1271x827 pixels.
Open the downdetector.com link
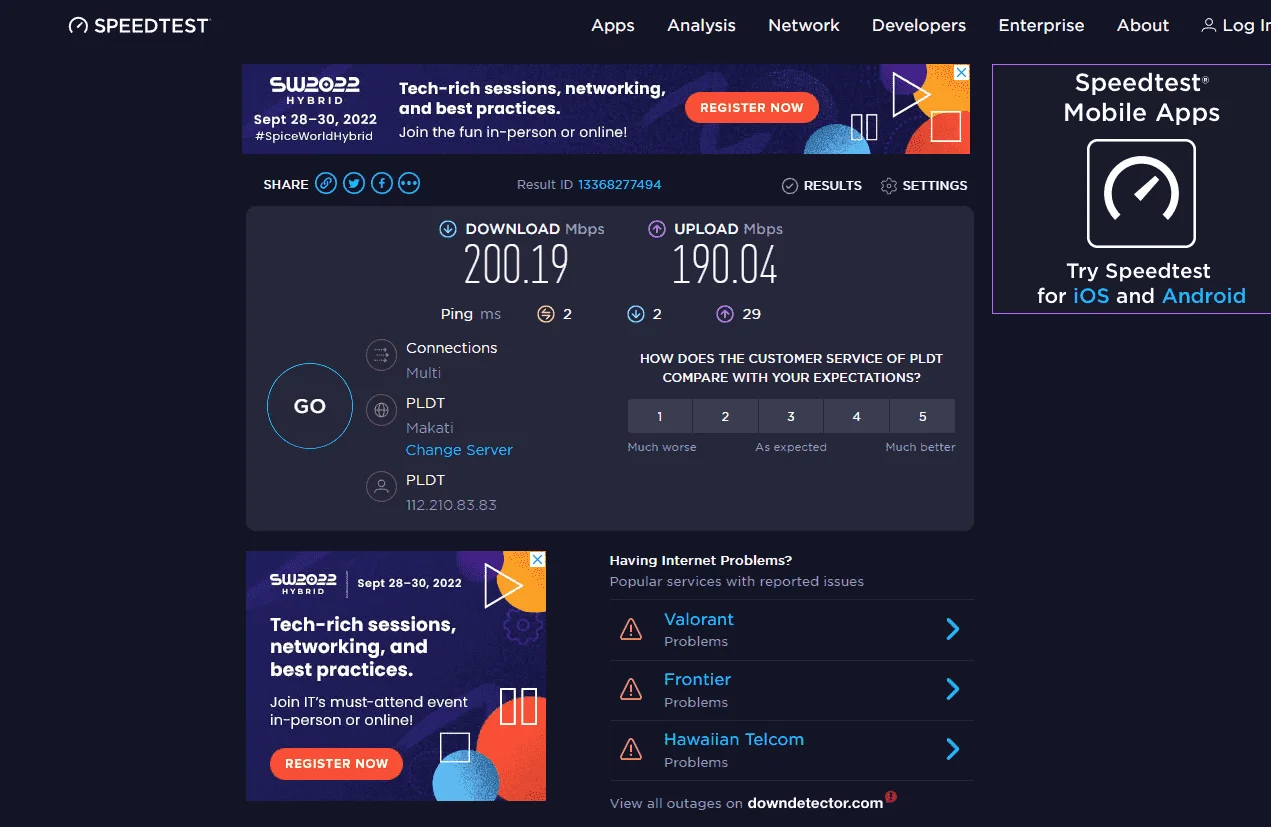[x=815, y=803]
